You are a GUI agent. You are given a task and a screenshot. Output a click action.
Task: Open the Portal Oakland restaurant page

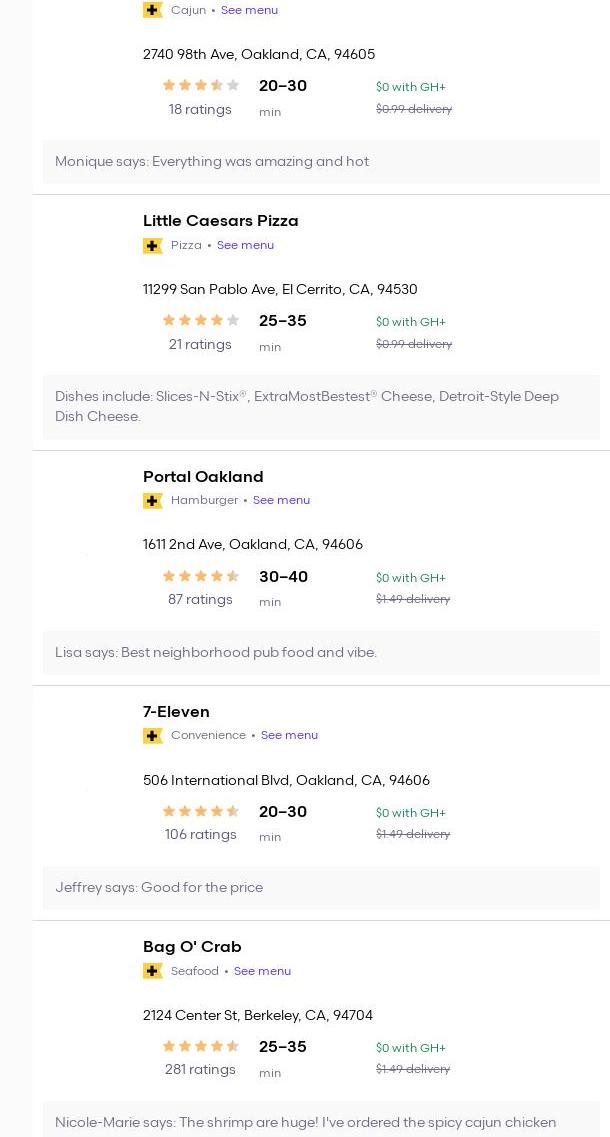(x=203, y=477)
